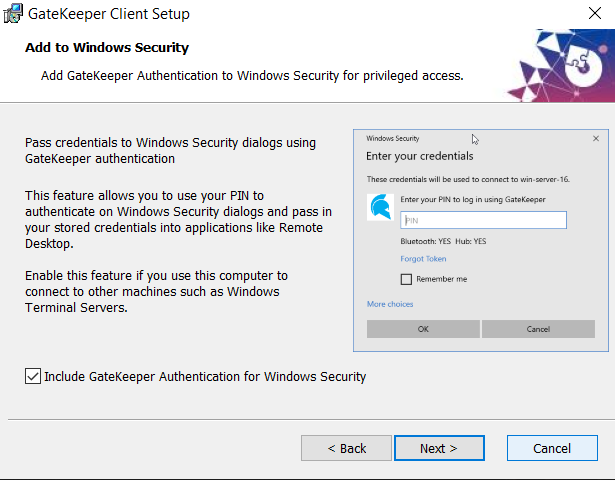Click the Bluetooth and Hub status text
Viewport: 615px width, 480px height.
point(443,242)
